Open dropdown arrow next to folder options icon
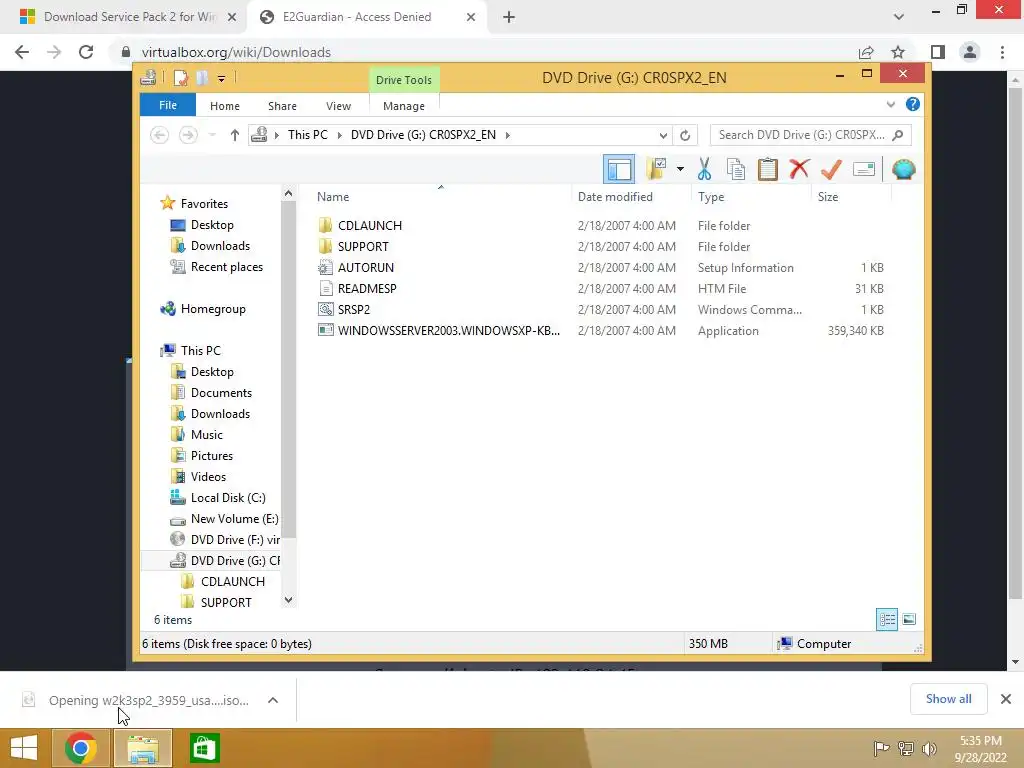This screenshot has width=1024, height=768. pos(680,169)
